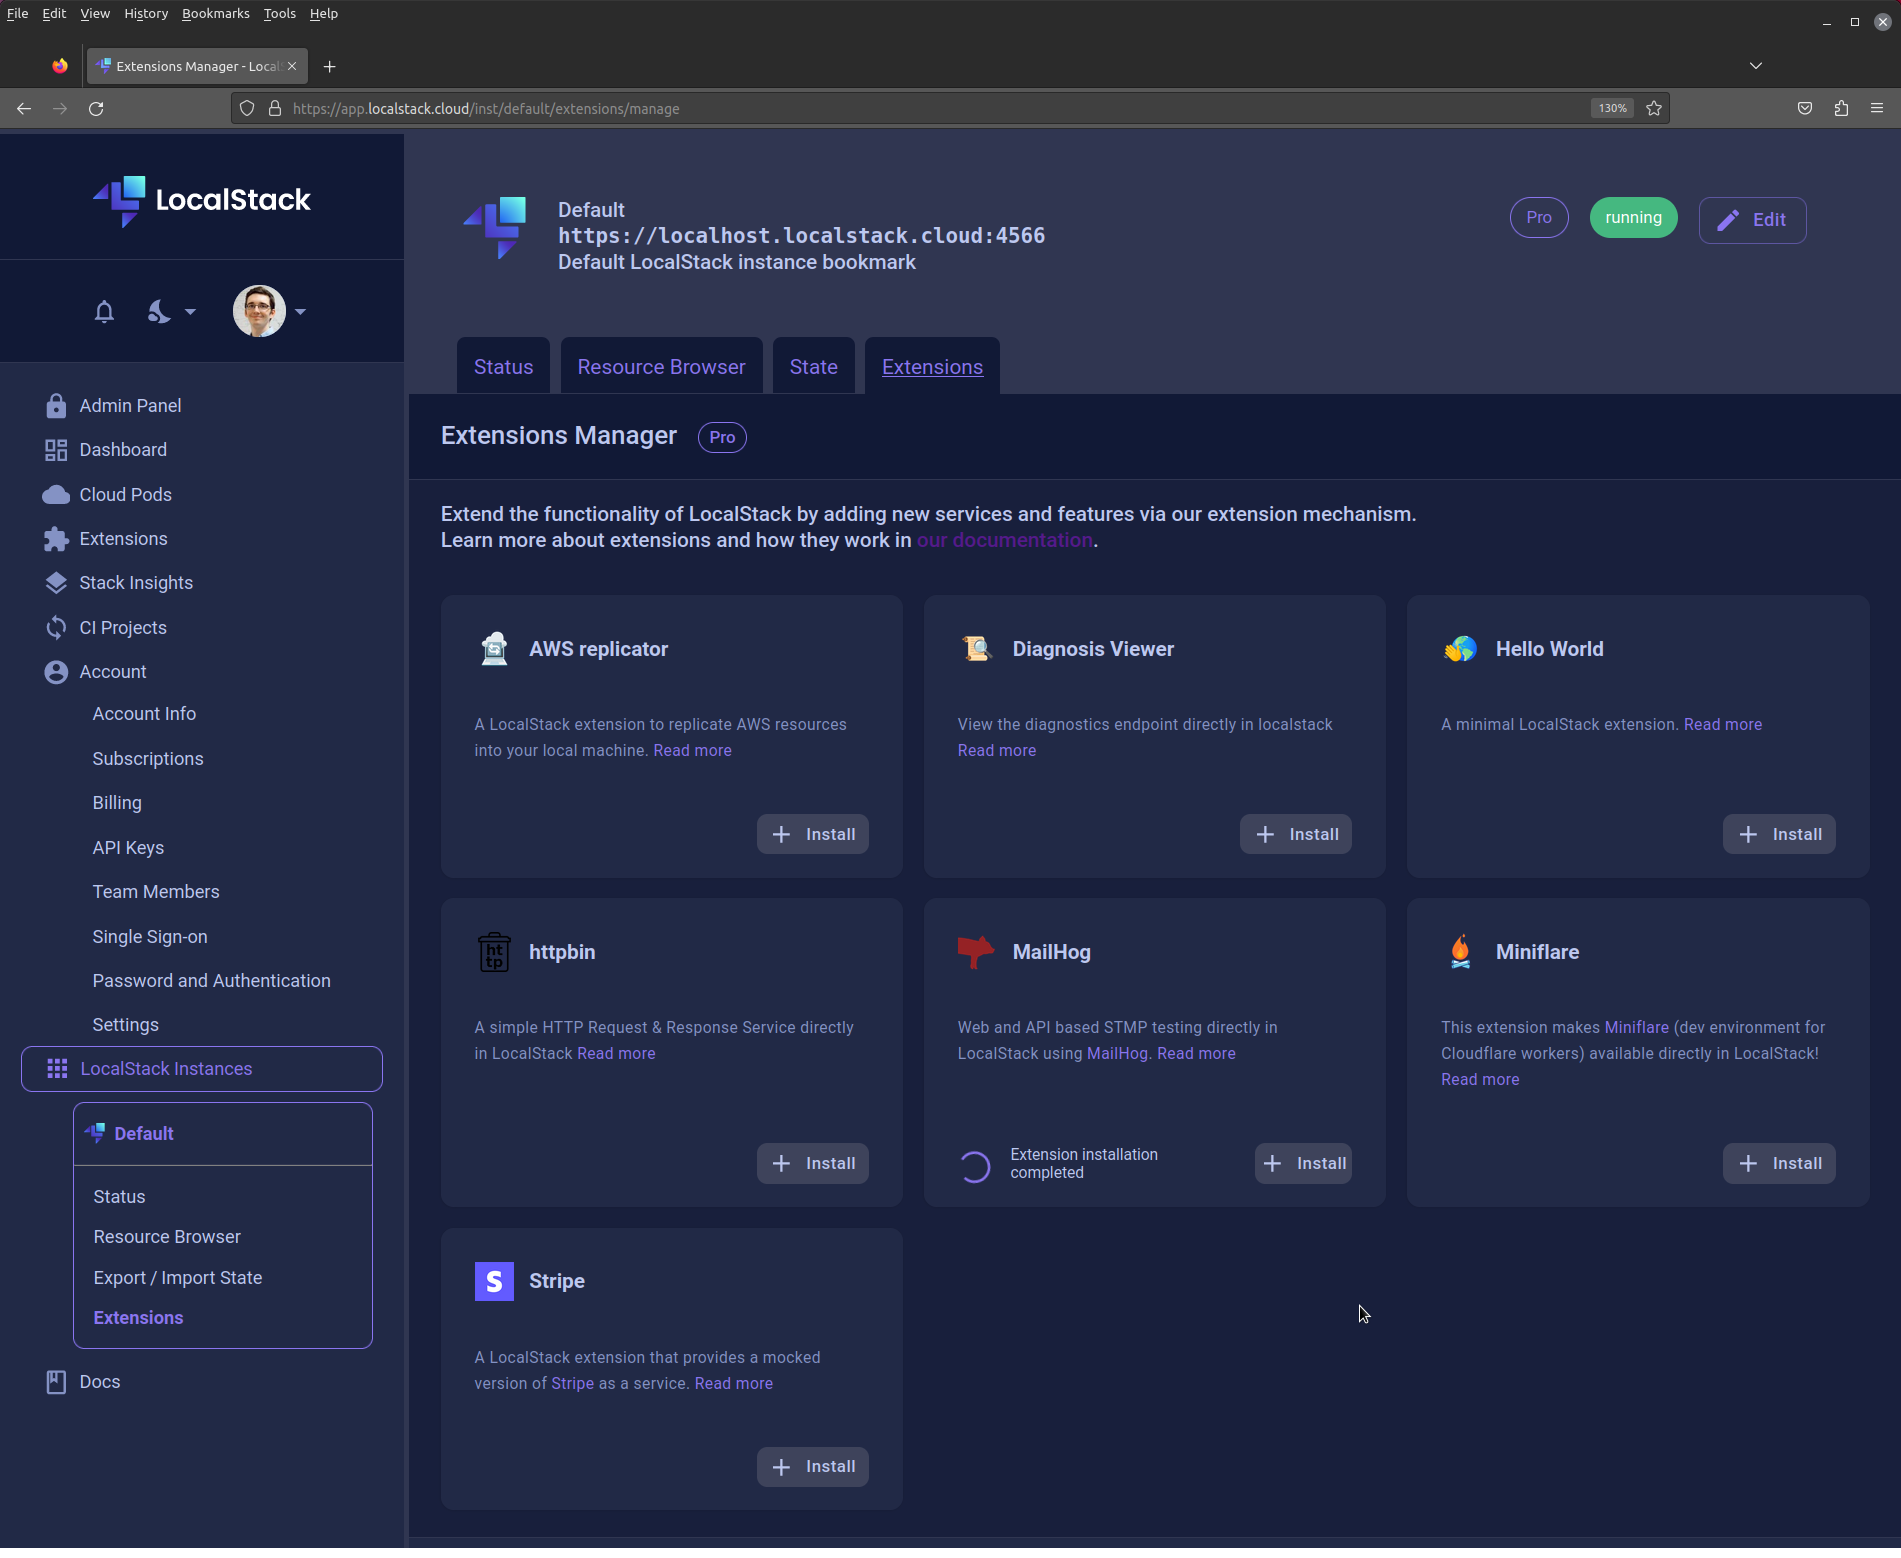Open the Docs section
This screenshot has width=1901, height=1558.
coord(98,1381)
